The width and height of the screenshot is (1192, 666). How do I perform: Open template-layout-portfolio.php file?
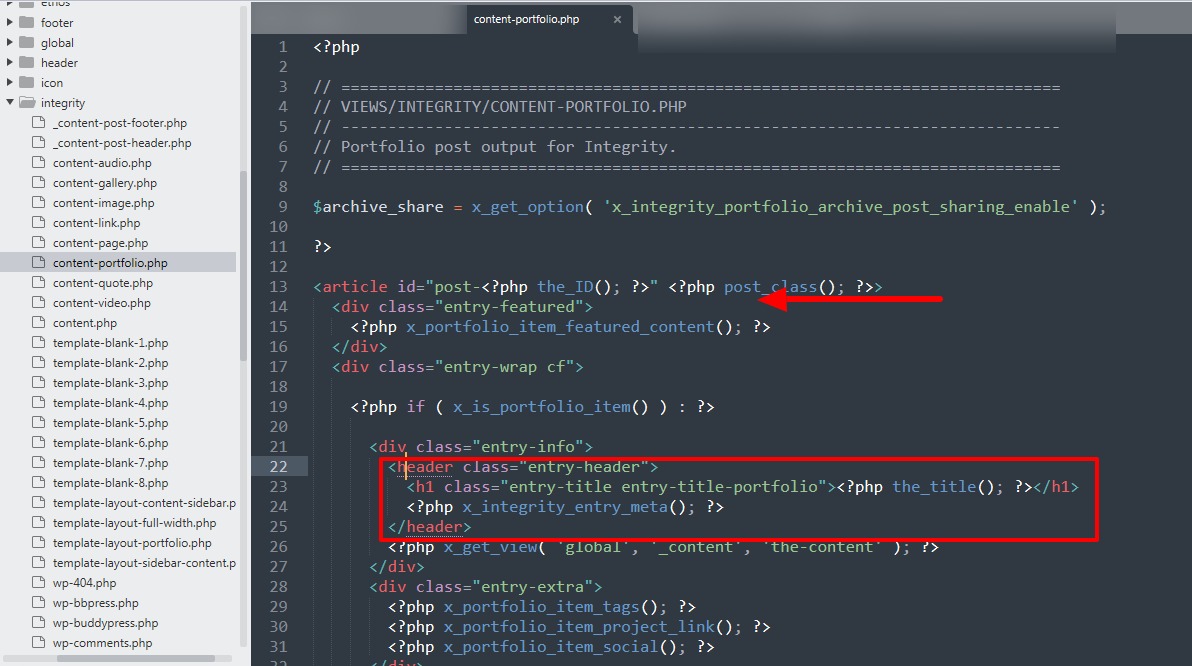pyautogui.click(x=132, y=543)
